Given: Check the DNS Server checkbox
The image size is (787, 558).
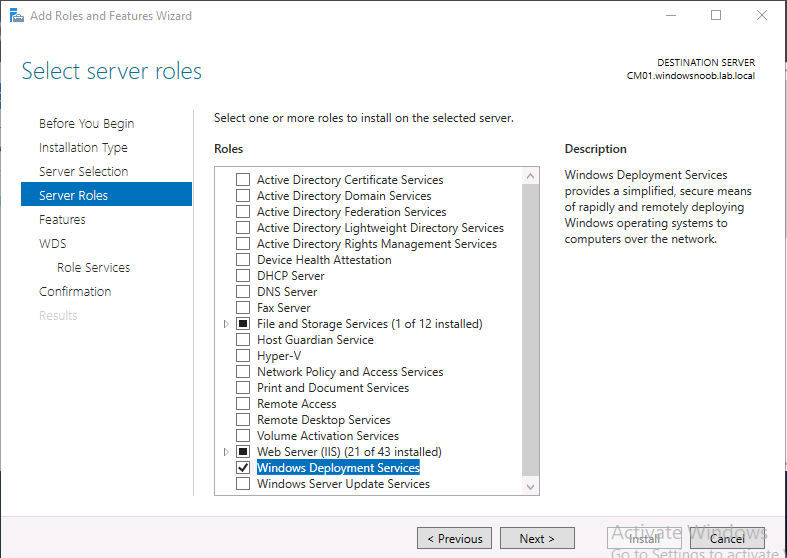Looking at the screenshot, I should (243, 292).
